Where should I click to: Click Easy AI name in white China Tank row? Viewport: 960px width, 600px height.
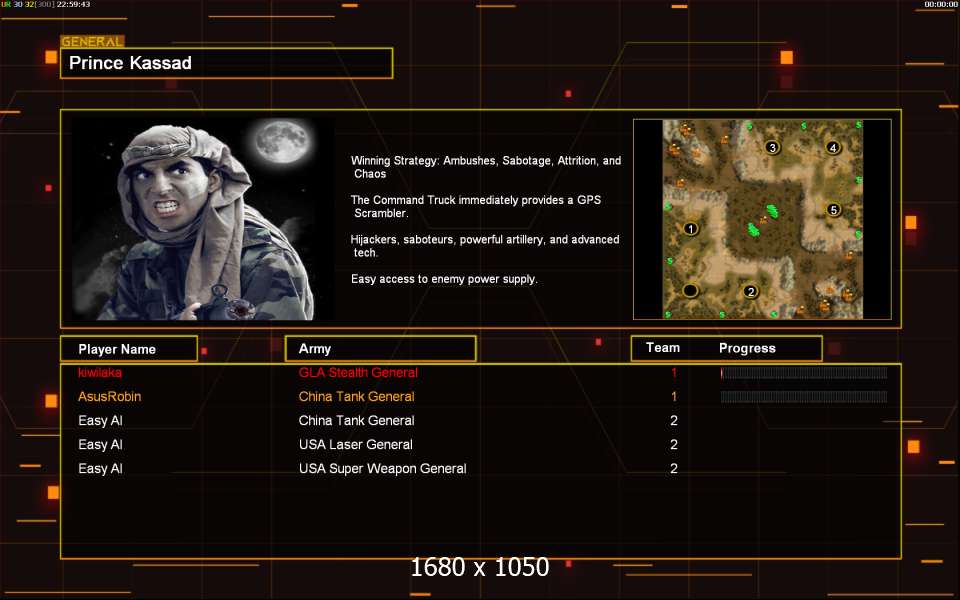tap(100, 421)
